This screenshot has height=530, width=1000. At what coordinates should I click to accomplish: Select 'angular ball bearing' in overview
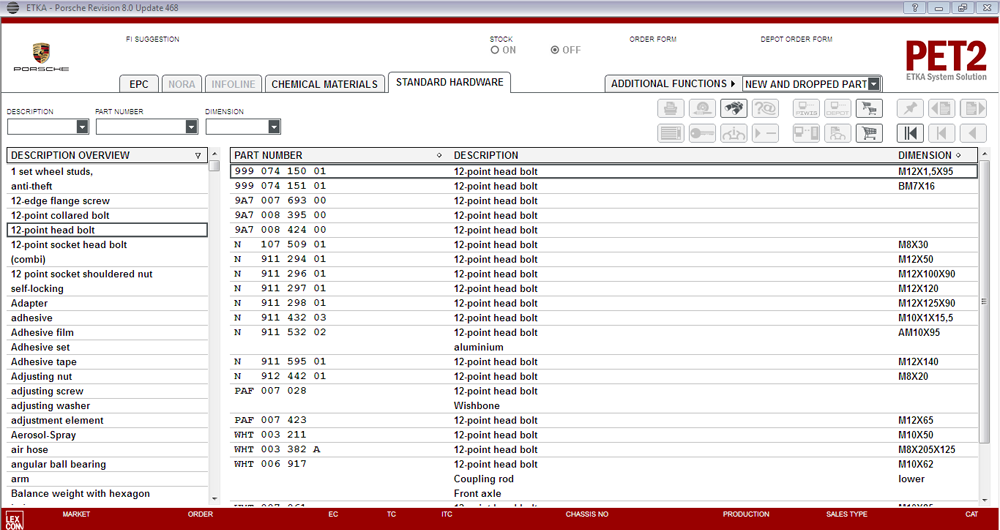pyautogui.click(x=107, y=464)
